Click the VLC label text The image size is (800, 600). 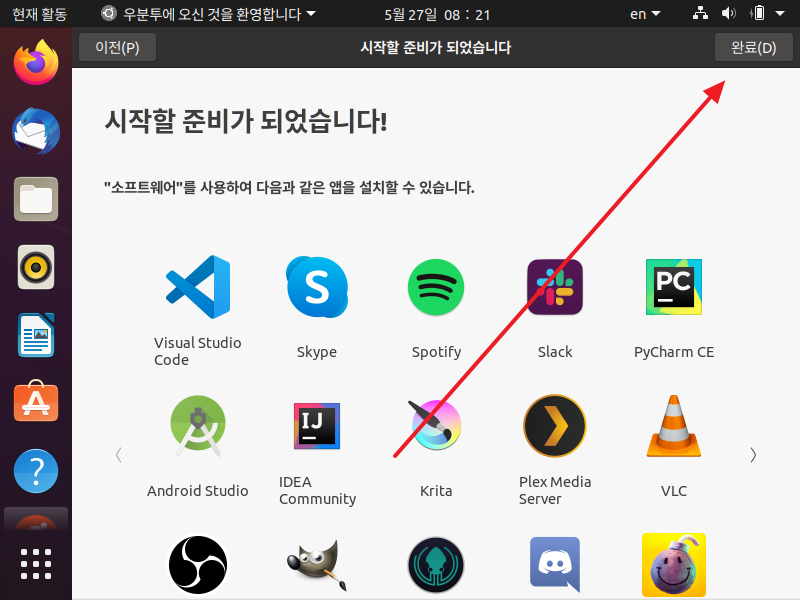[x=673, y=491]
